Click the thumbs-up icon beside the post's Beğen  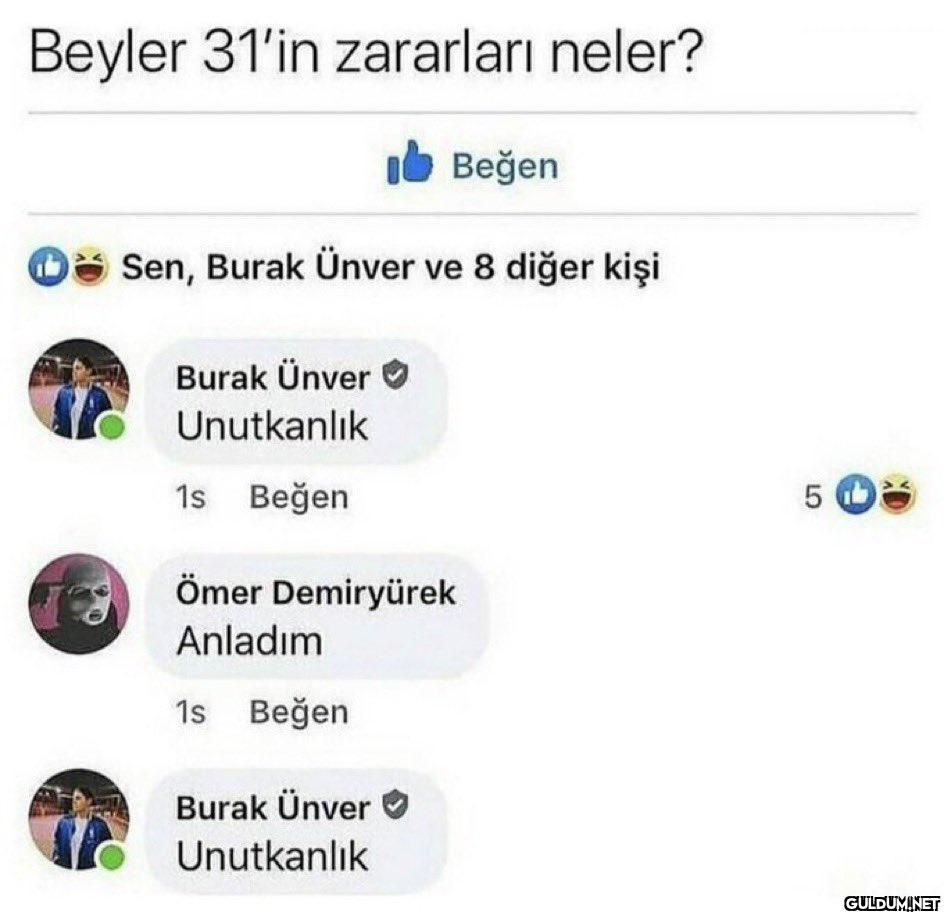410,163
